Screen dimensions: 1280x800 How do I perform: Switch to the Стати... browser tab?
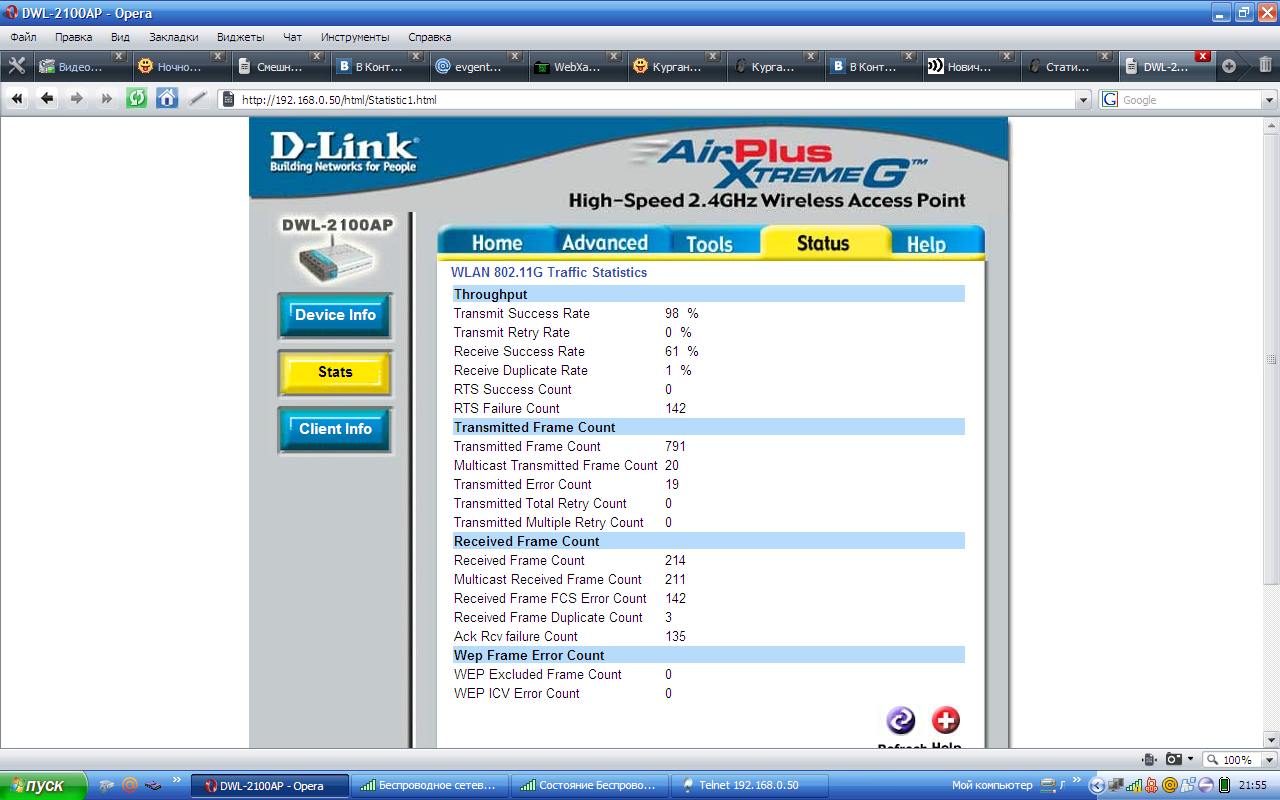click(x=1070, y=67)
